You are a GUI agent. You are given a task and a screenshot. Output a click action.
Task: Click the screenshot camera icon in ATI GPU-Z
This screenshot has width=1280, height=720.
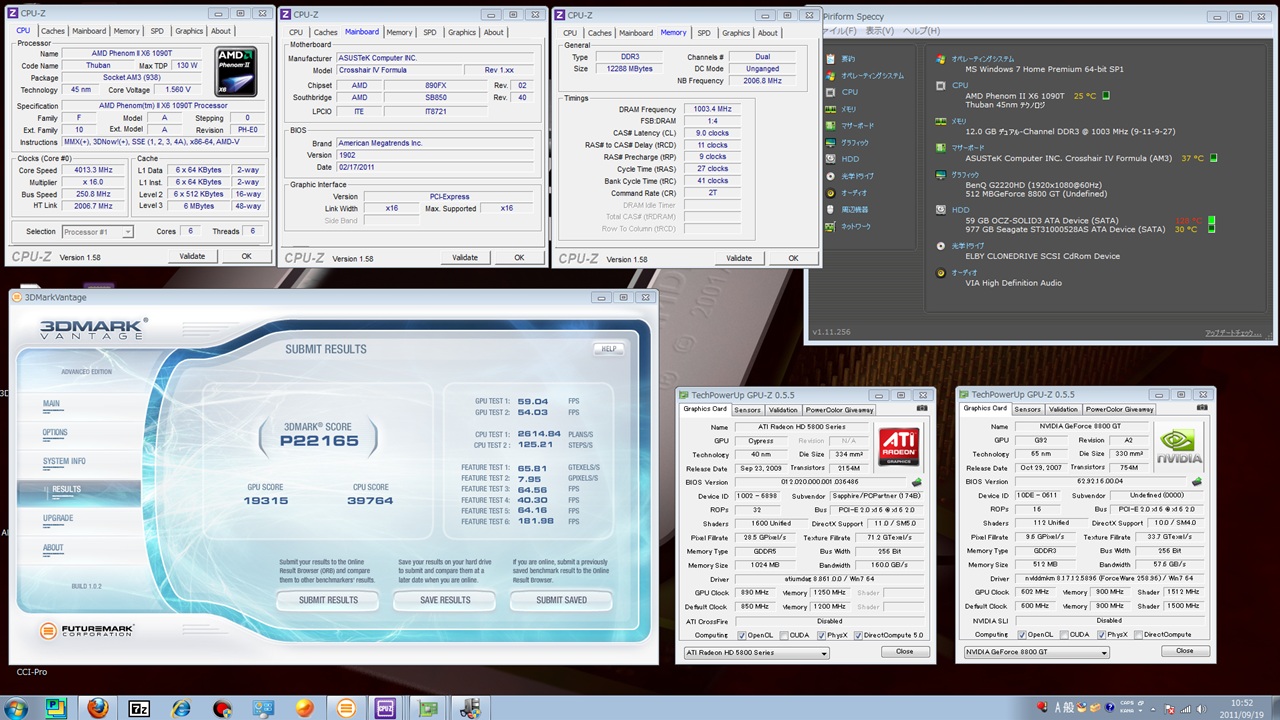[x=922, y=408]
